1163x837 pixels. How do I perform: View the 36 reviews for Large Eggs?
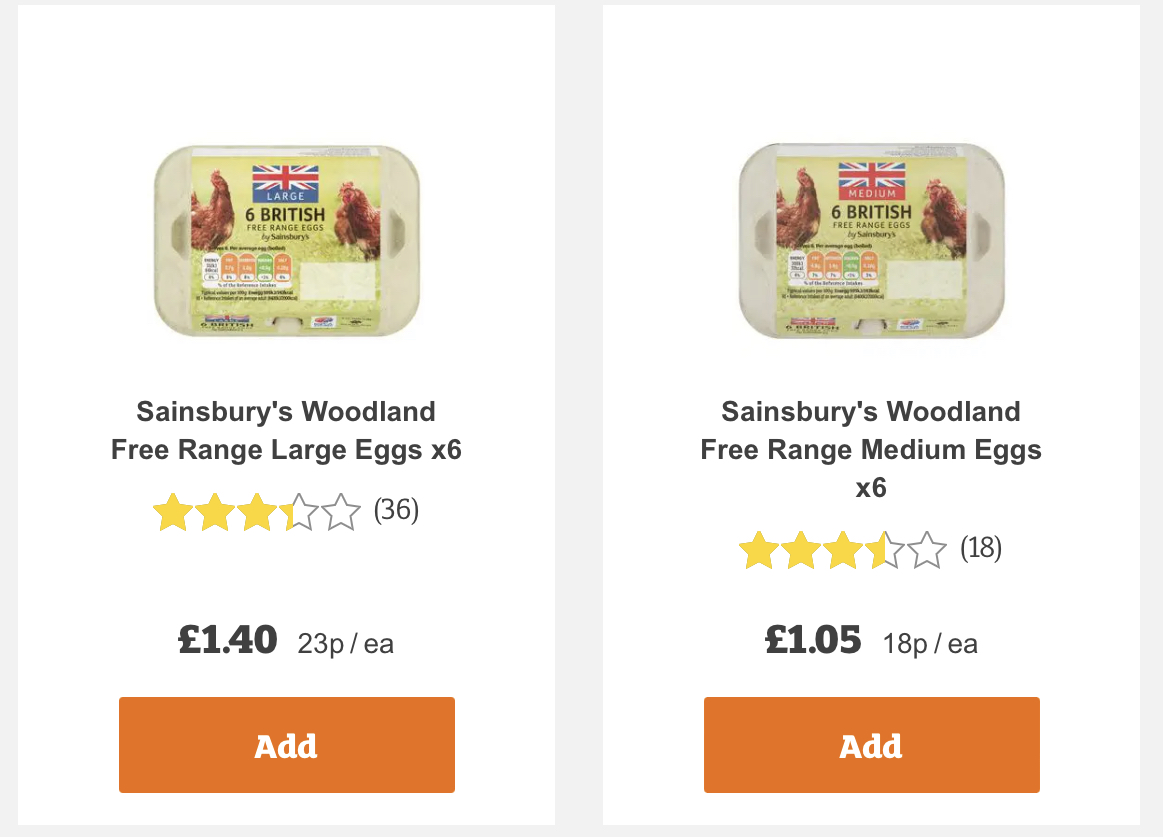pos(396,511)
